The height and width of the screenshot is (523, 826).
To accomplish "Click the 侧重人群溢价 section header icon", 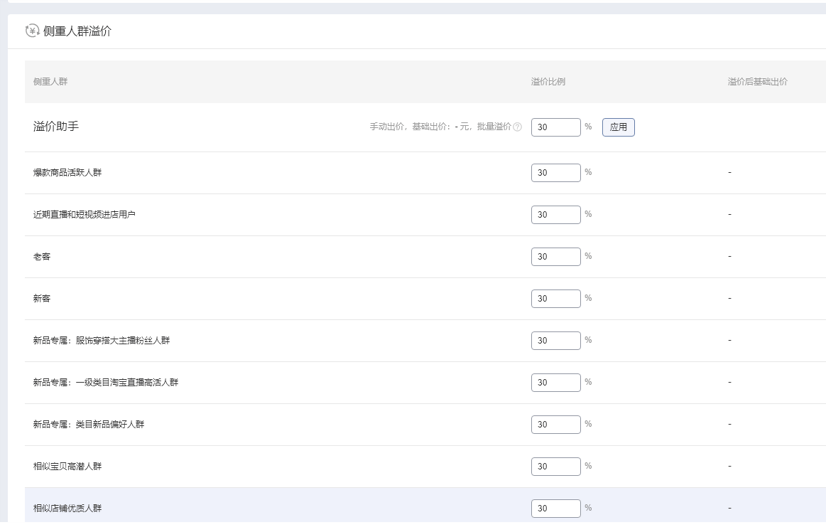I will click(31, 31).
